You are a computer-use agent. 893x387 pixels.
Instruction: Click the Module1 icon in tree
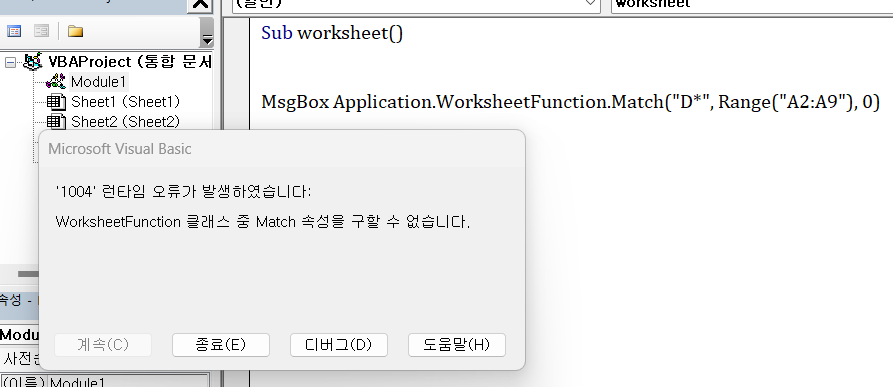56,81
